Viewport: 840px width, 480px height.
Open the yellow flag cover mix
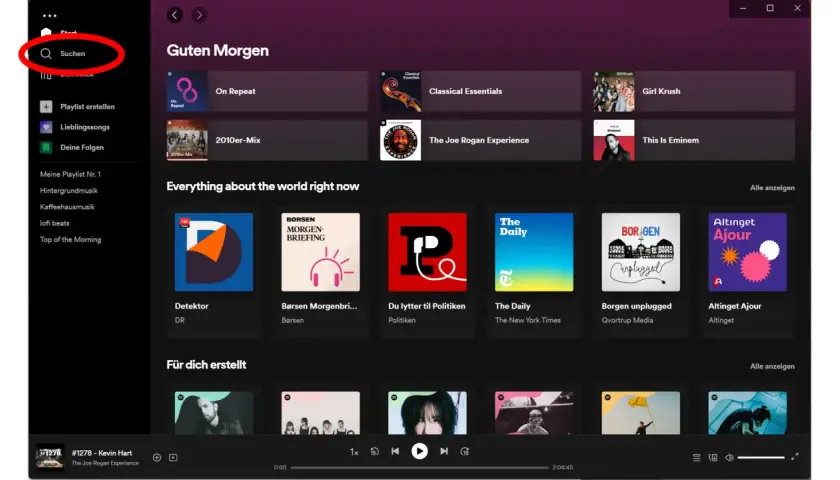(x=641, y=412)
